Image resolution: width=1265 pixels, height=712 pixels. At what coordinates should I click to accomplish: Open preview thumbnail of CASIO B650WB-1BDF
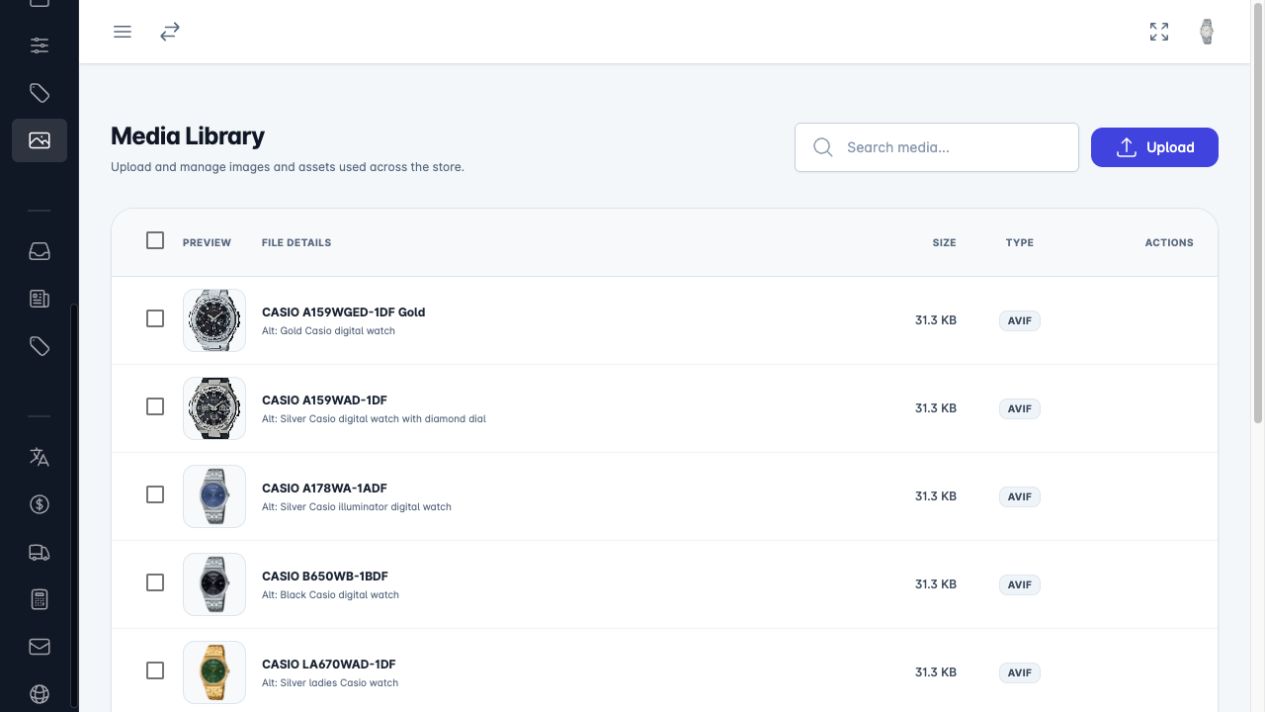pos(214,584)
